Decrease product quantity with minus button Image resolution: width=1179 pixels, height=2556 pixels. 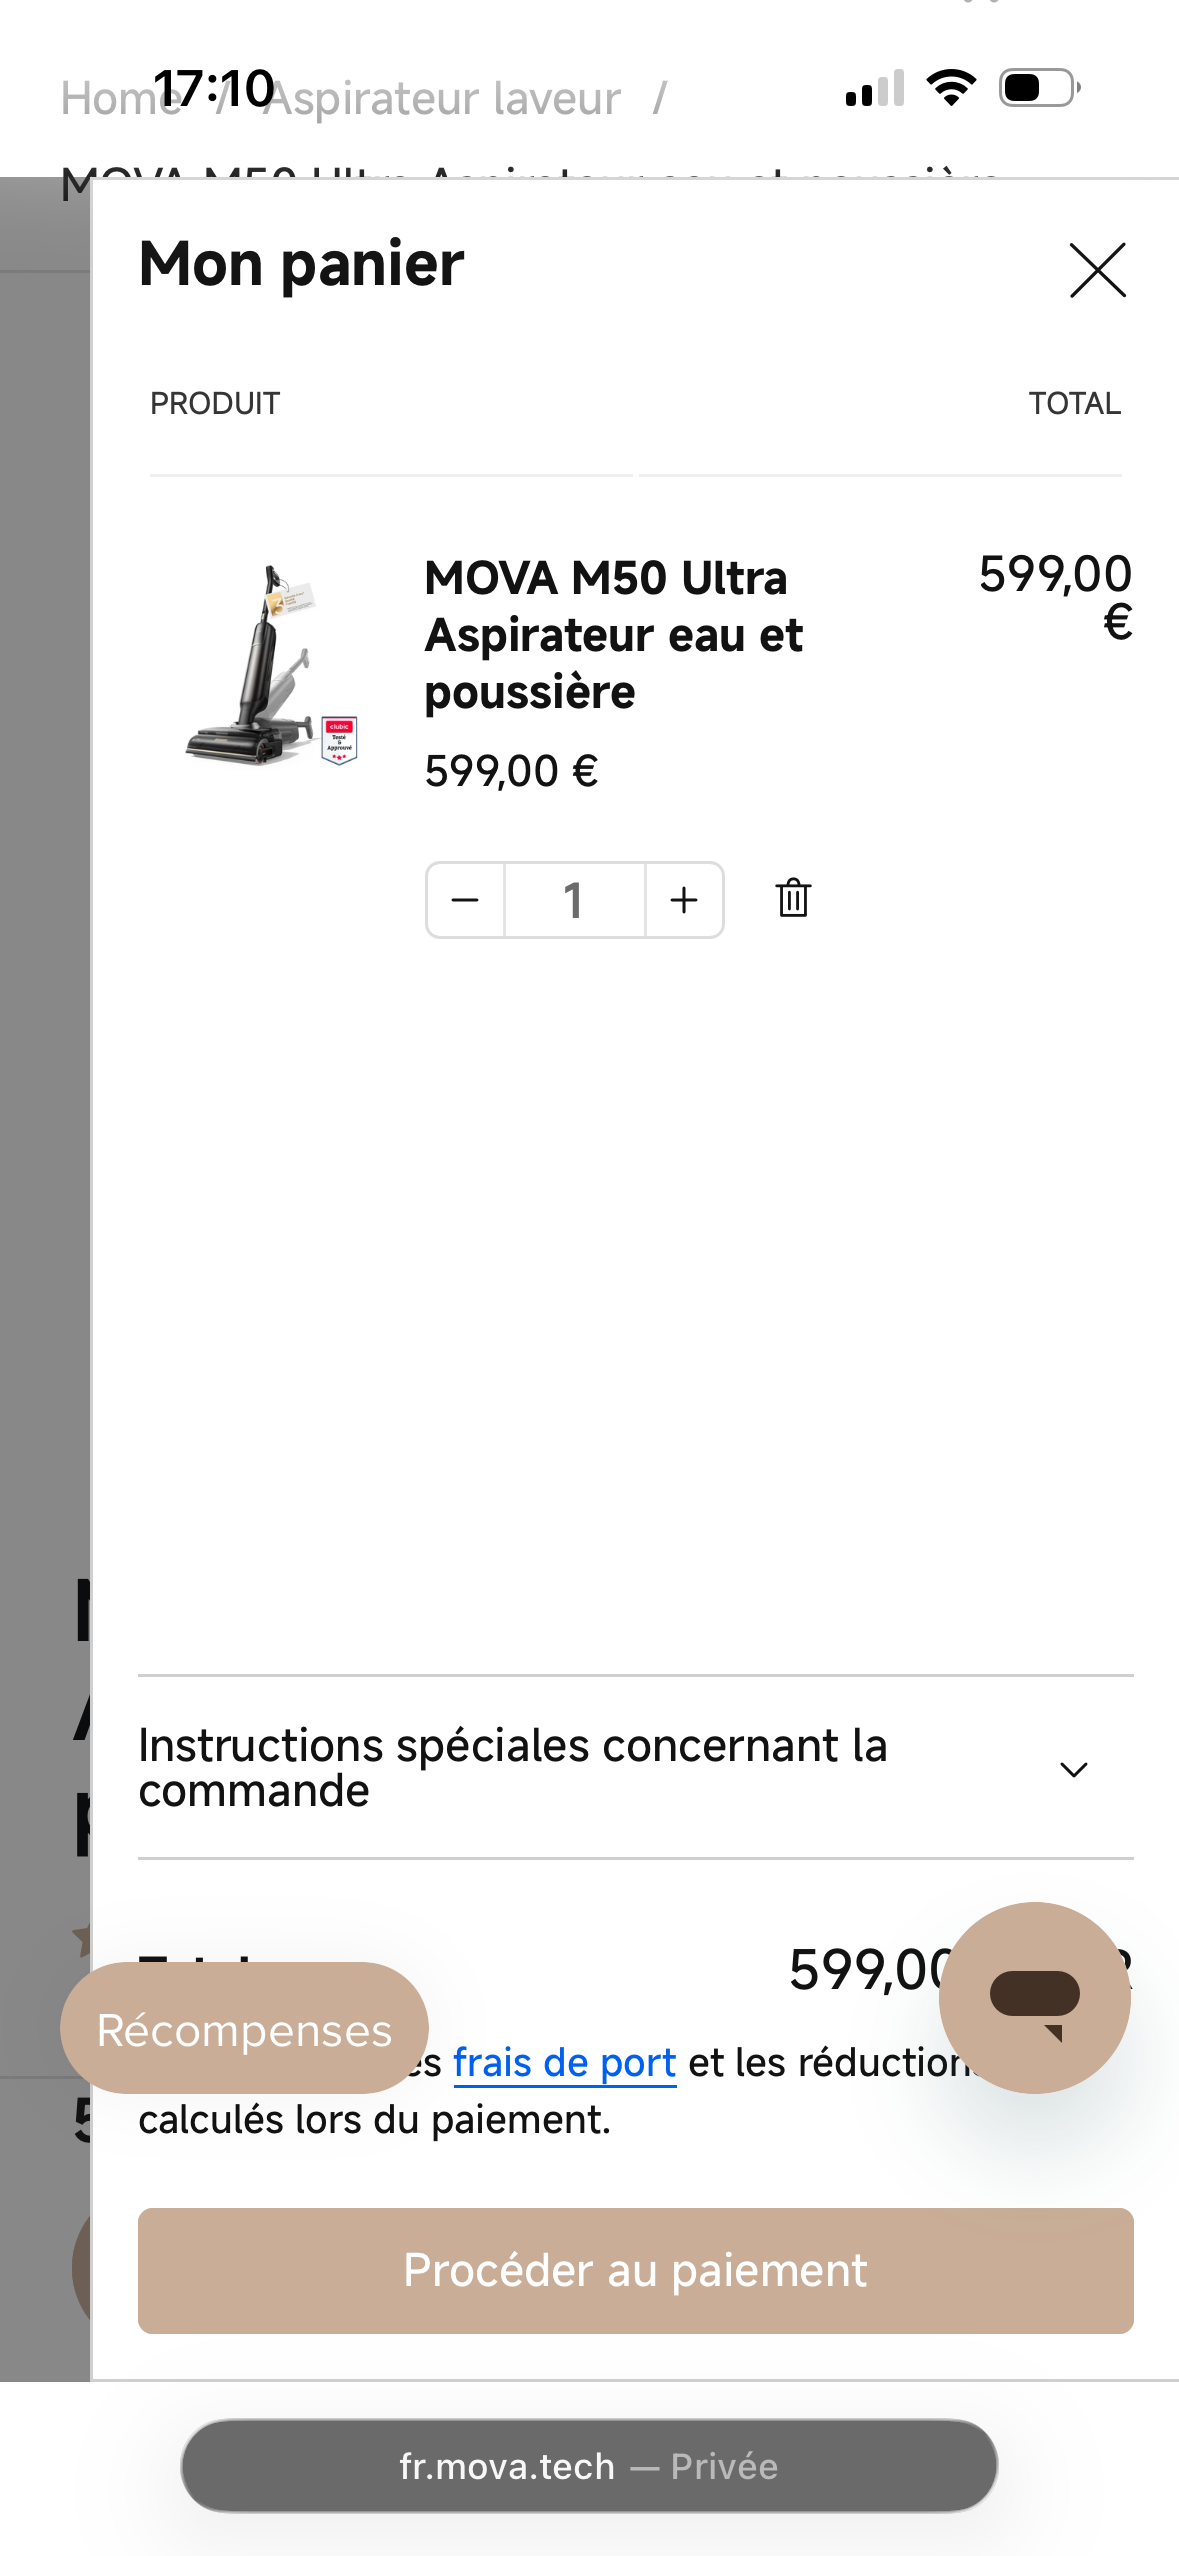click(x=465, y=900)
